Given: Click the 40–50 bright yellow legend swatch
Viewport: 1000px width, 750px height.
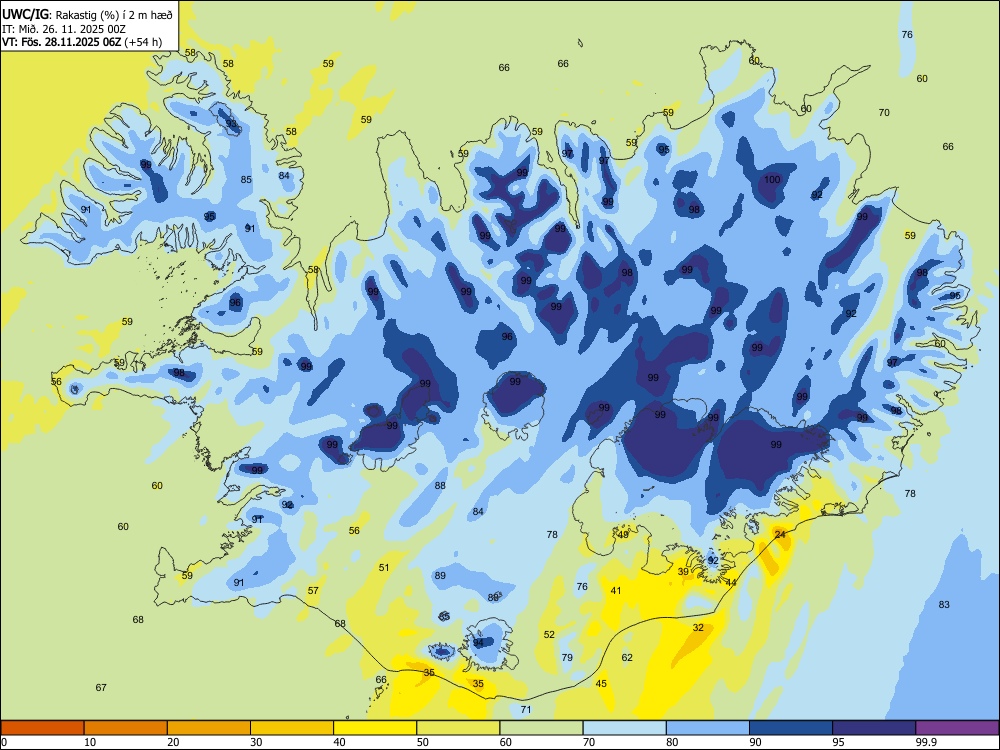Looking at the screenshot, I should tap(375, 728).
